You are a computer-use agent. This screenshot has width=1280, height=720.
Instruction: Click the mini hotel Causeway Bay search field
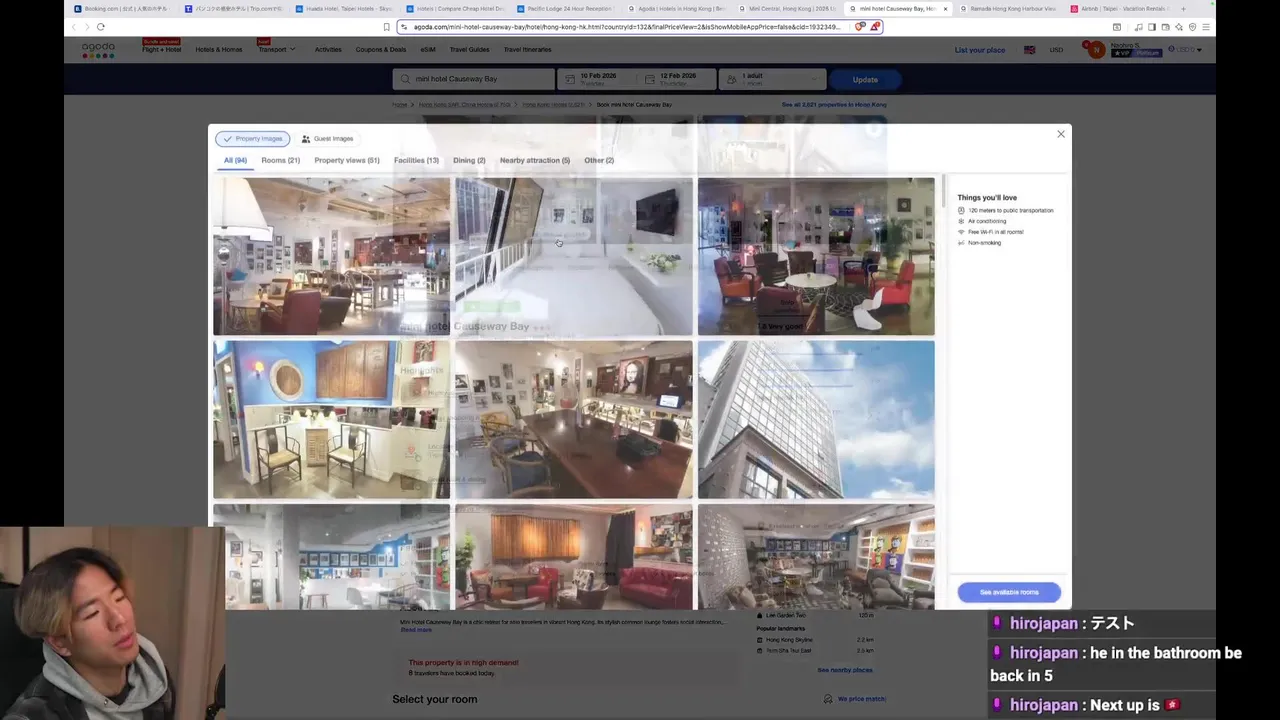coord(474,79)
